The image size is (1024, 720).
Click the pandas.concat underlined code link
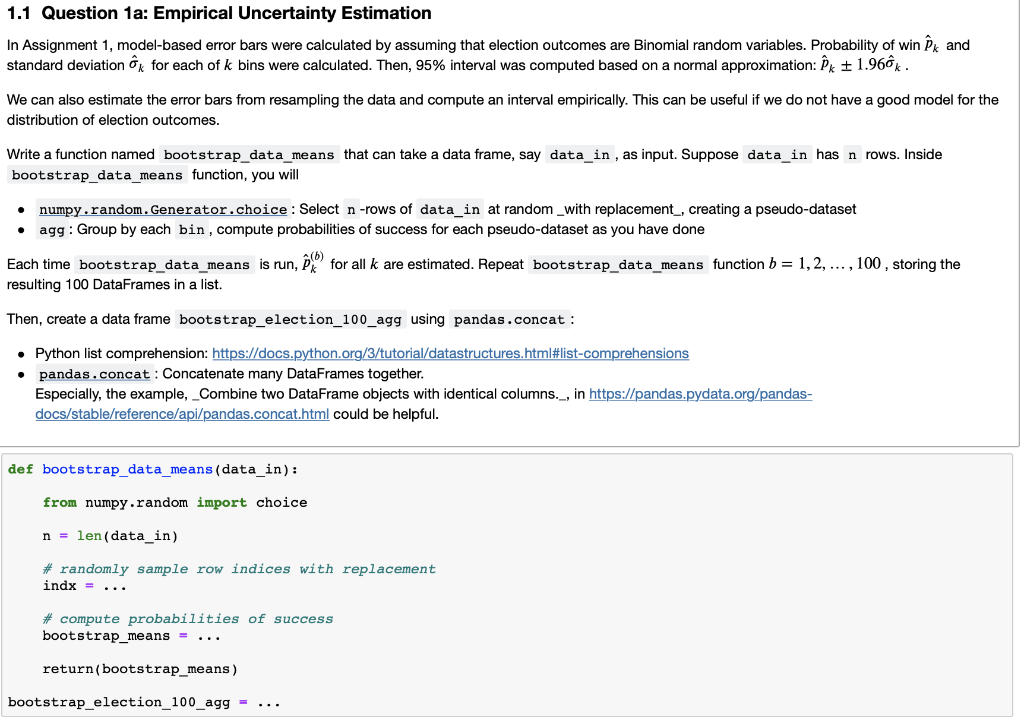(94, 374)
